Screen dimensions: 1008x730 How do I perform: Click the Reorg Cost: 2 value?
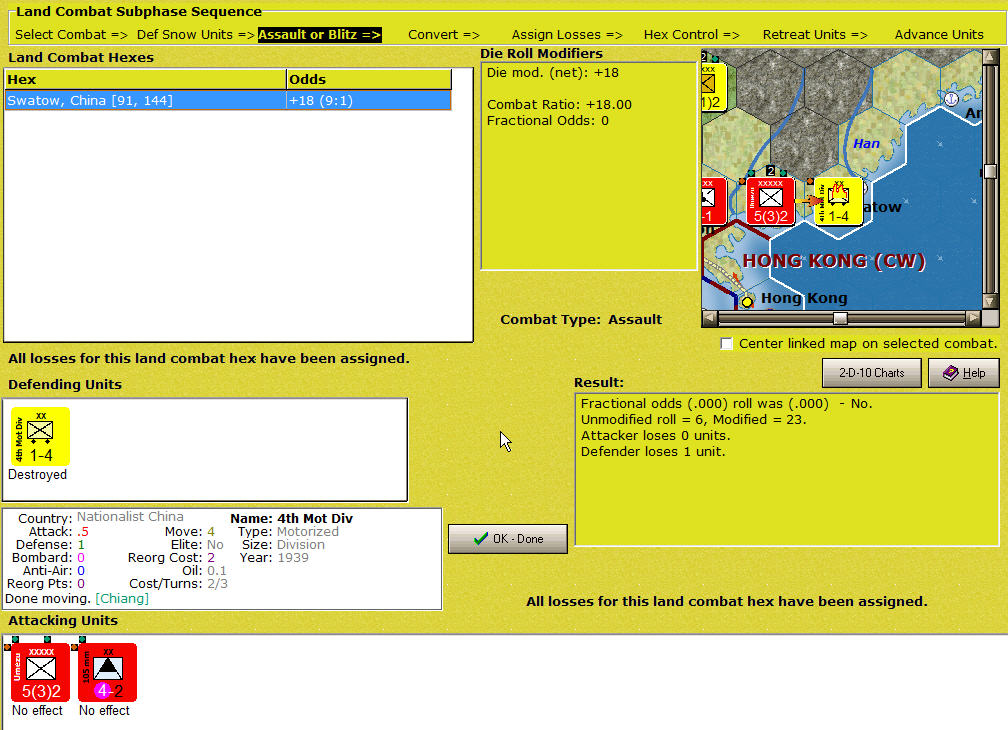click(211, 557)
